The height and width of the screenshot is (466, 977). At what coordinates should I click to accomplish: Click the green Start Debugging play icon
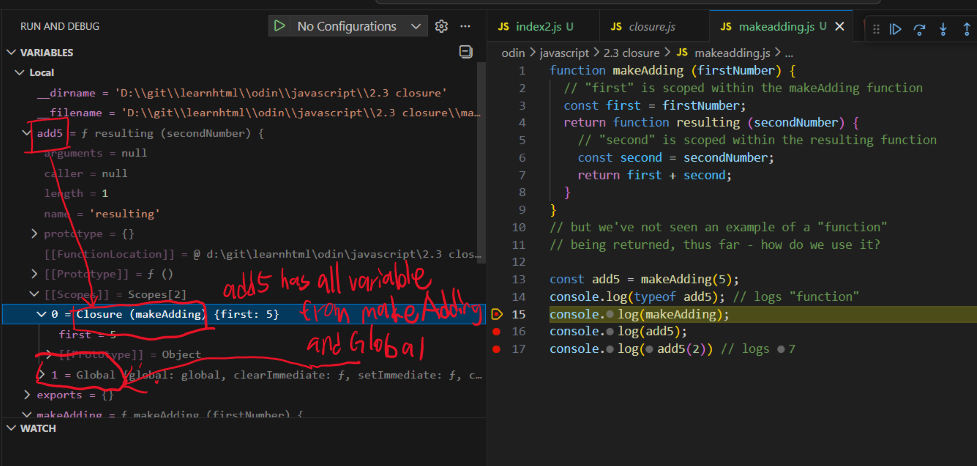click(280, 26)
